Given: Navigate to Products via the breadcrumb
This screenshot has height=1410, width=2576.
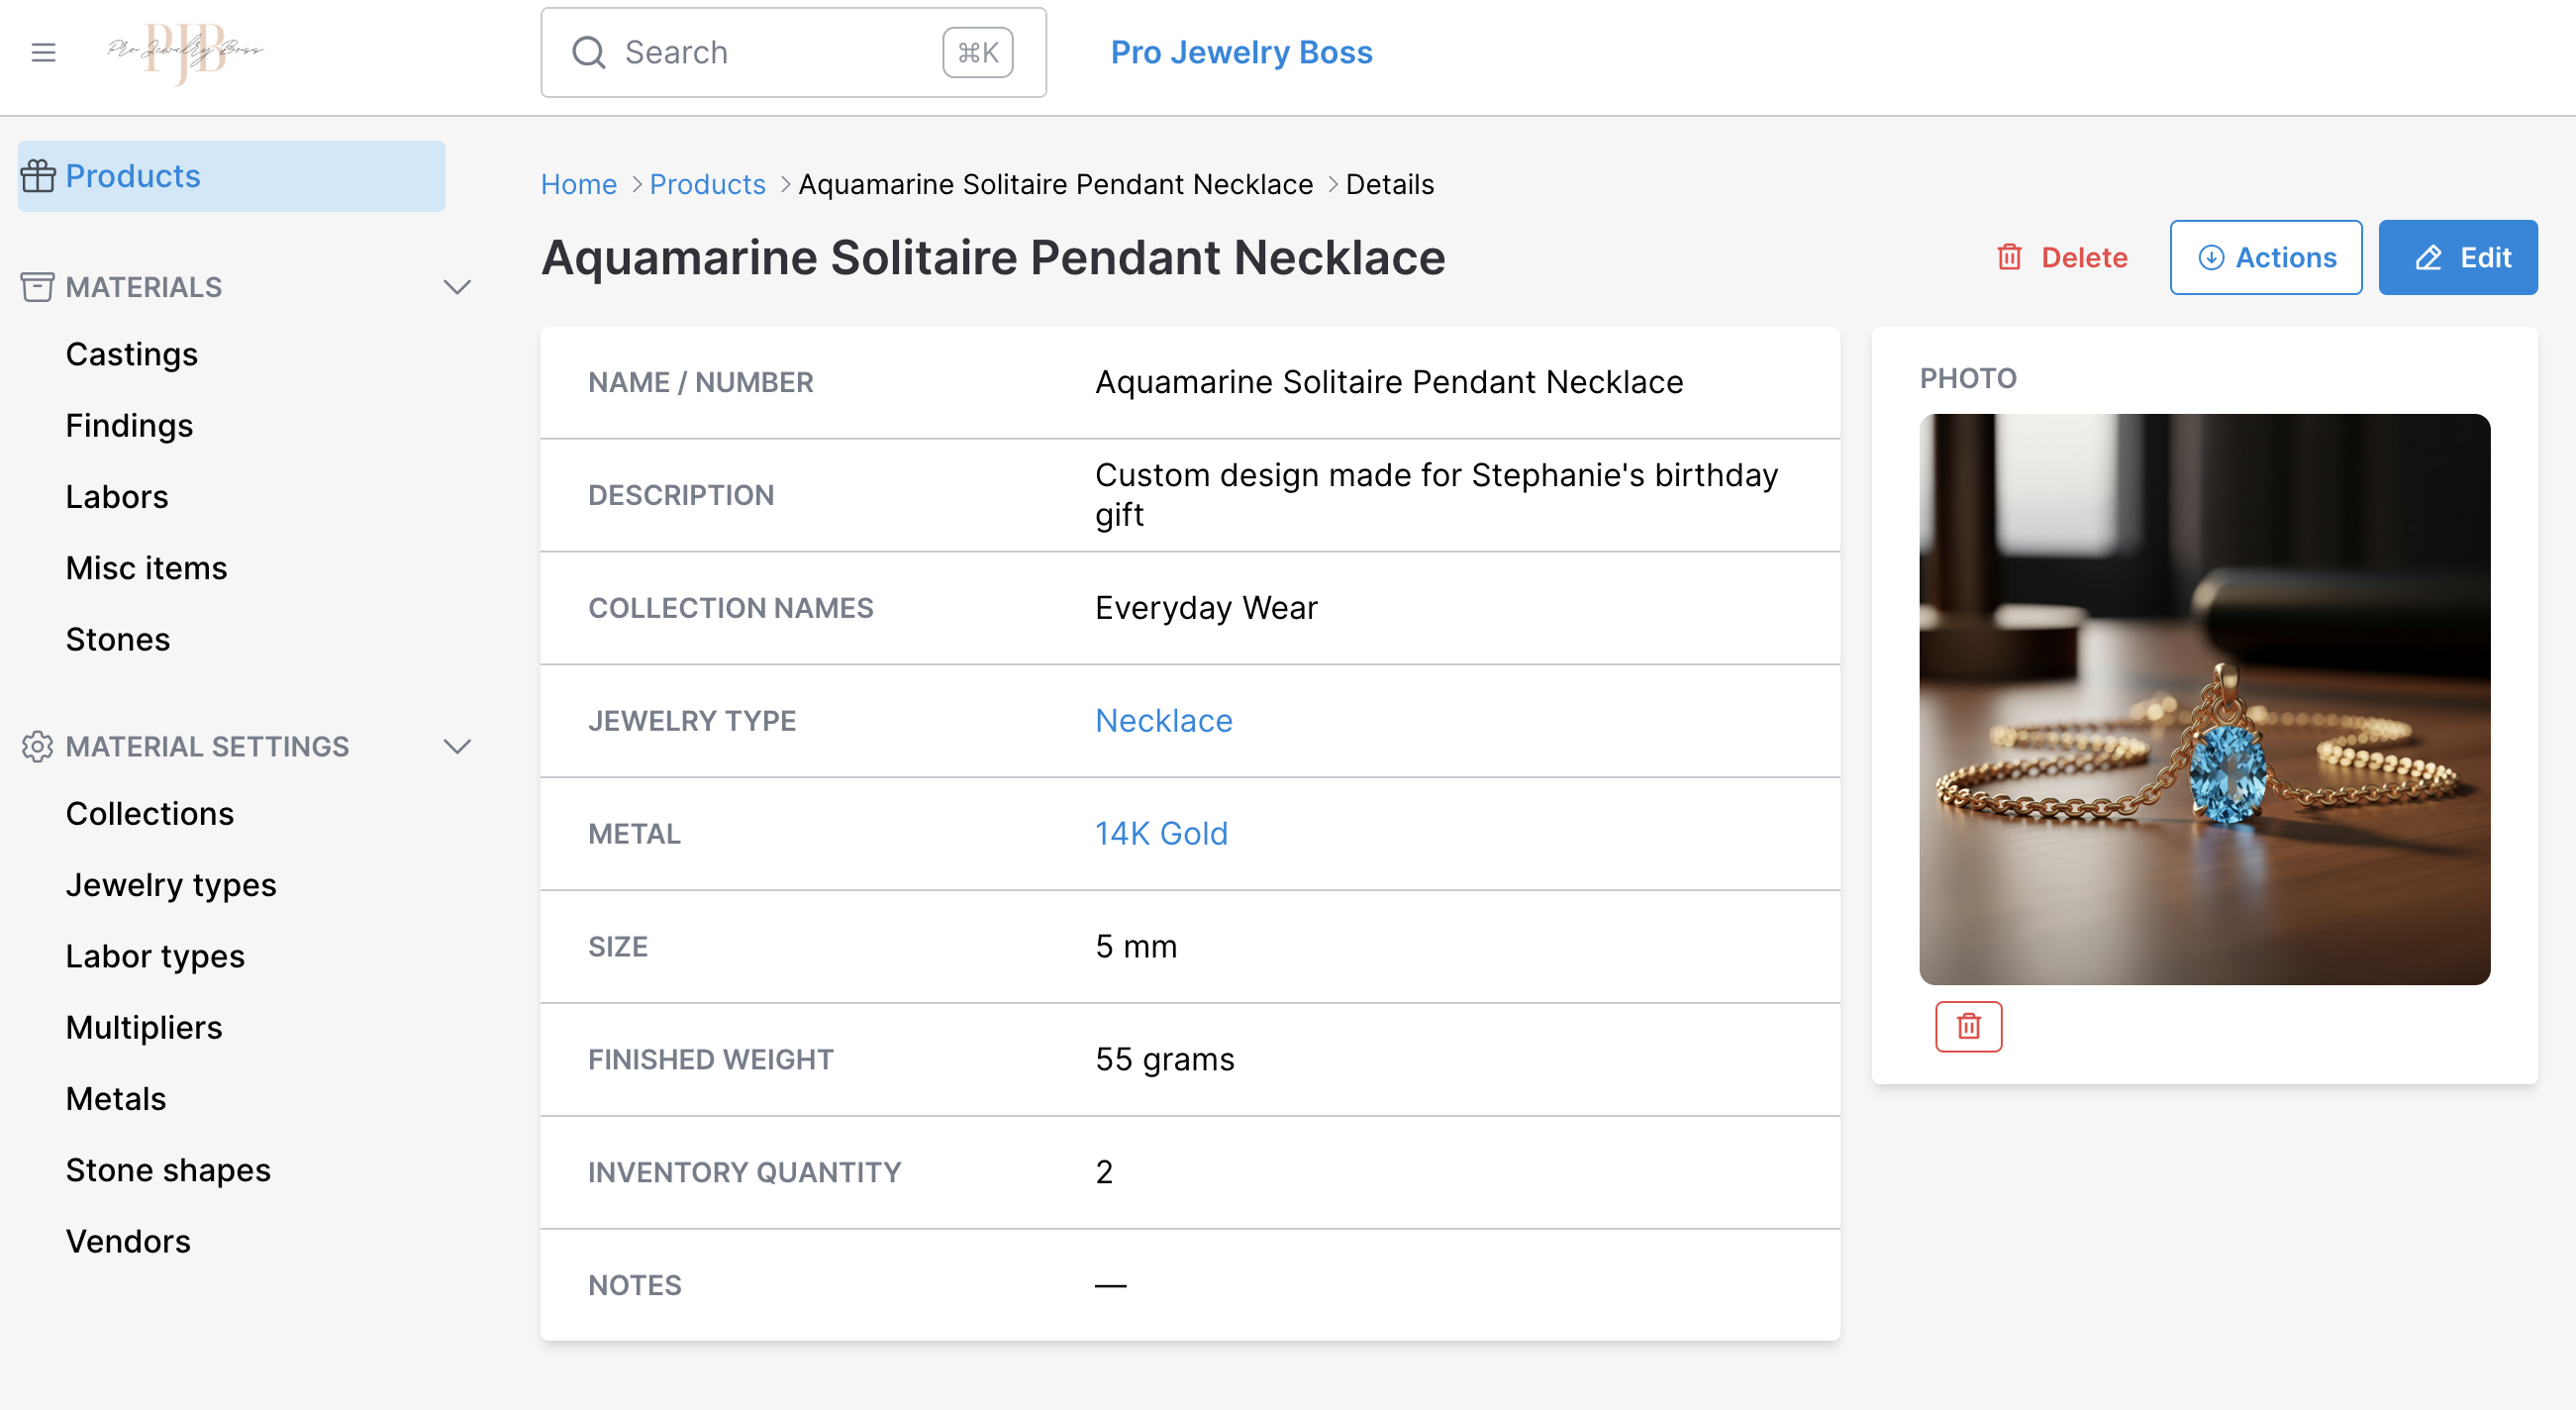Looking at the screenshot, I should (x=707, y=184).
